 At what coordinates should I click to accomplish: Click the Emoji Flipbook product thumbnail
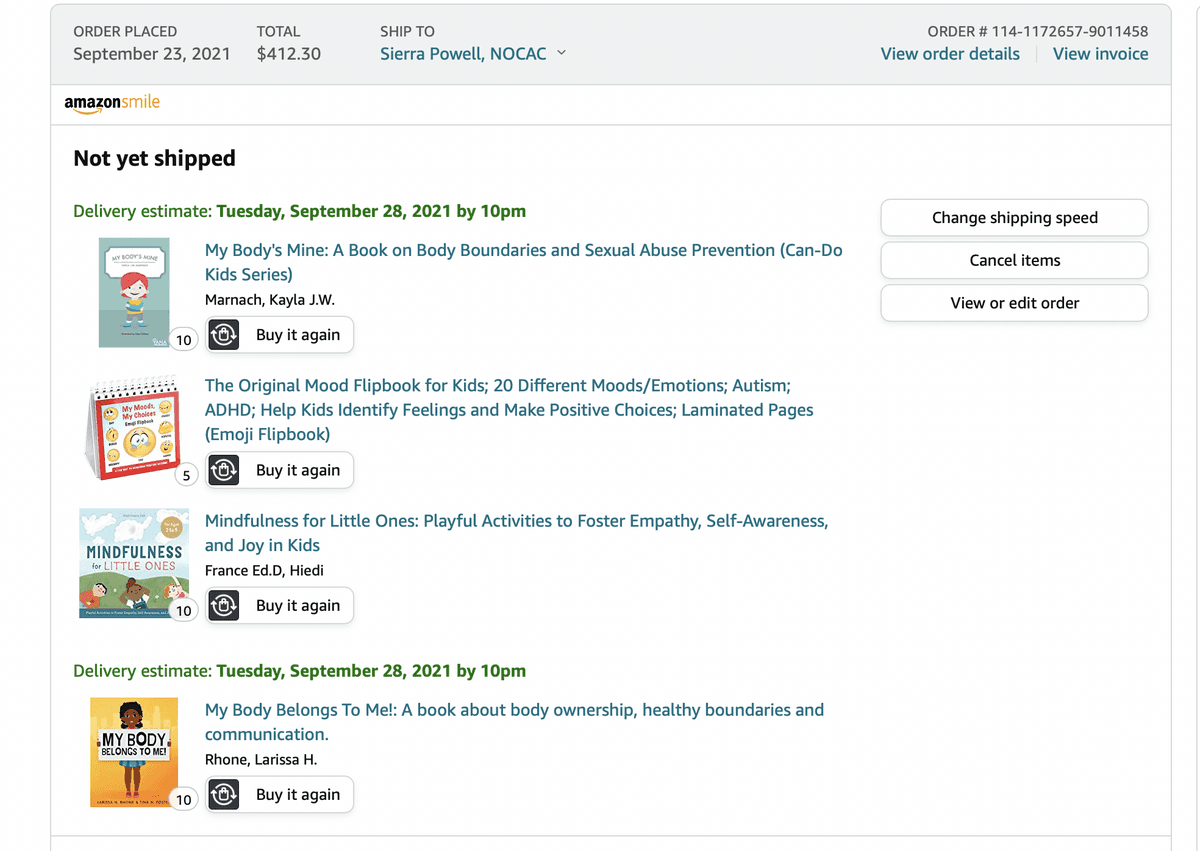pos(131,430)
